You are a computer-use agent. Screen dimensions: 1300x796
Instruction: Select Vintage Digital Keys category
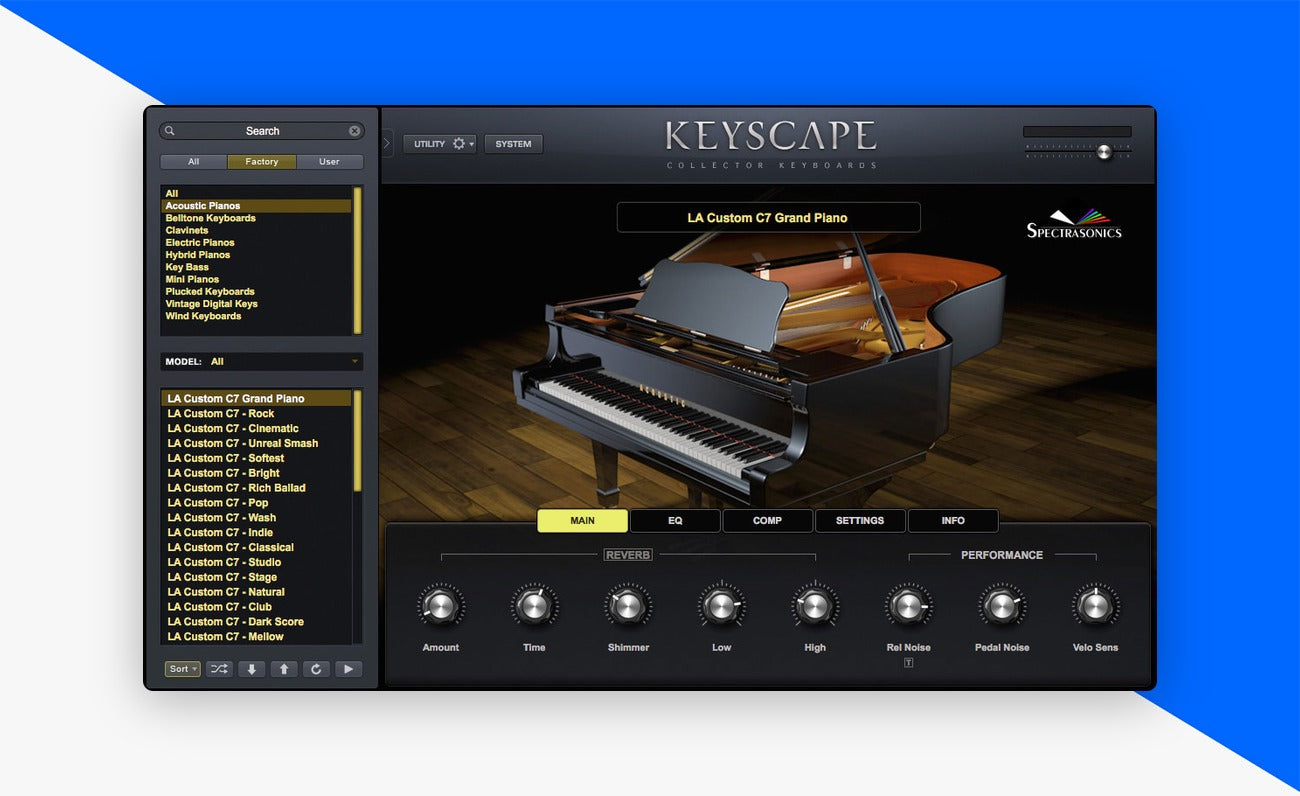point(257,304)
